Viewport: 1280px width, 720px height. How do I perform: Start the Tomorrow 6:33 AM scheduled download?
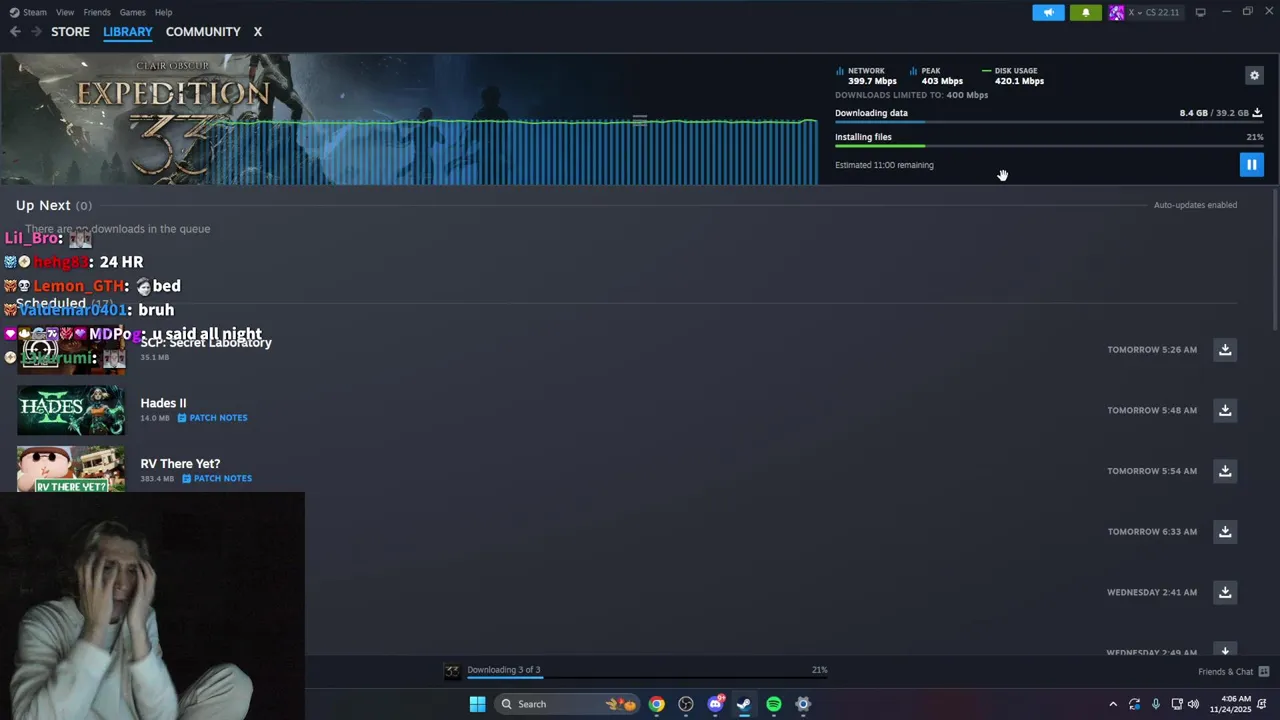[x=1225, y=532]
